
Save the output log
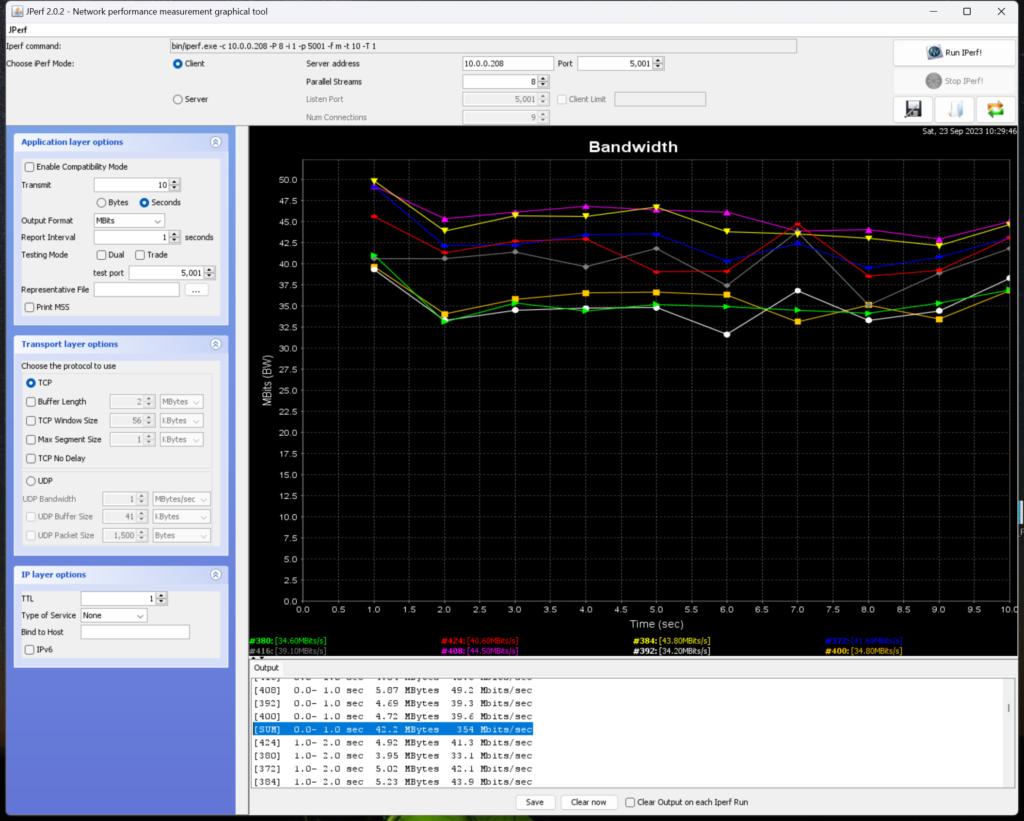(x=534, y=802)
